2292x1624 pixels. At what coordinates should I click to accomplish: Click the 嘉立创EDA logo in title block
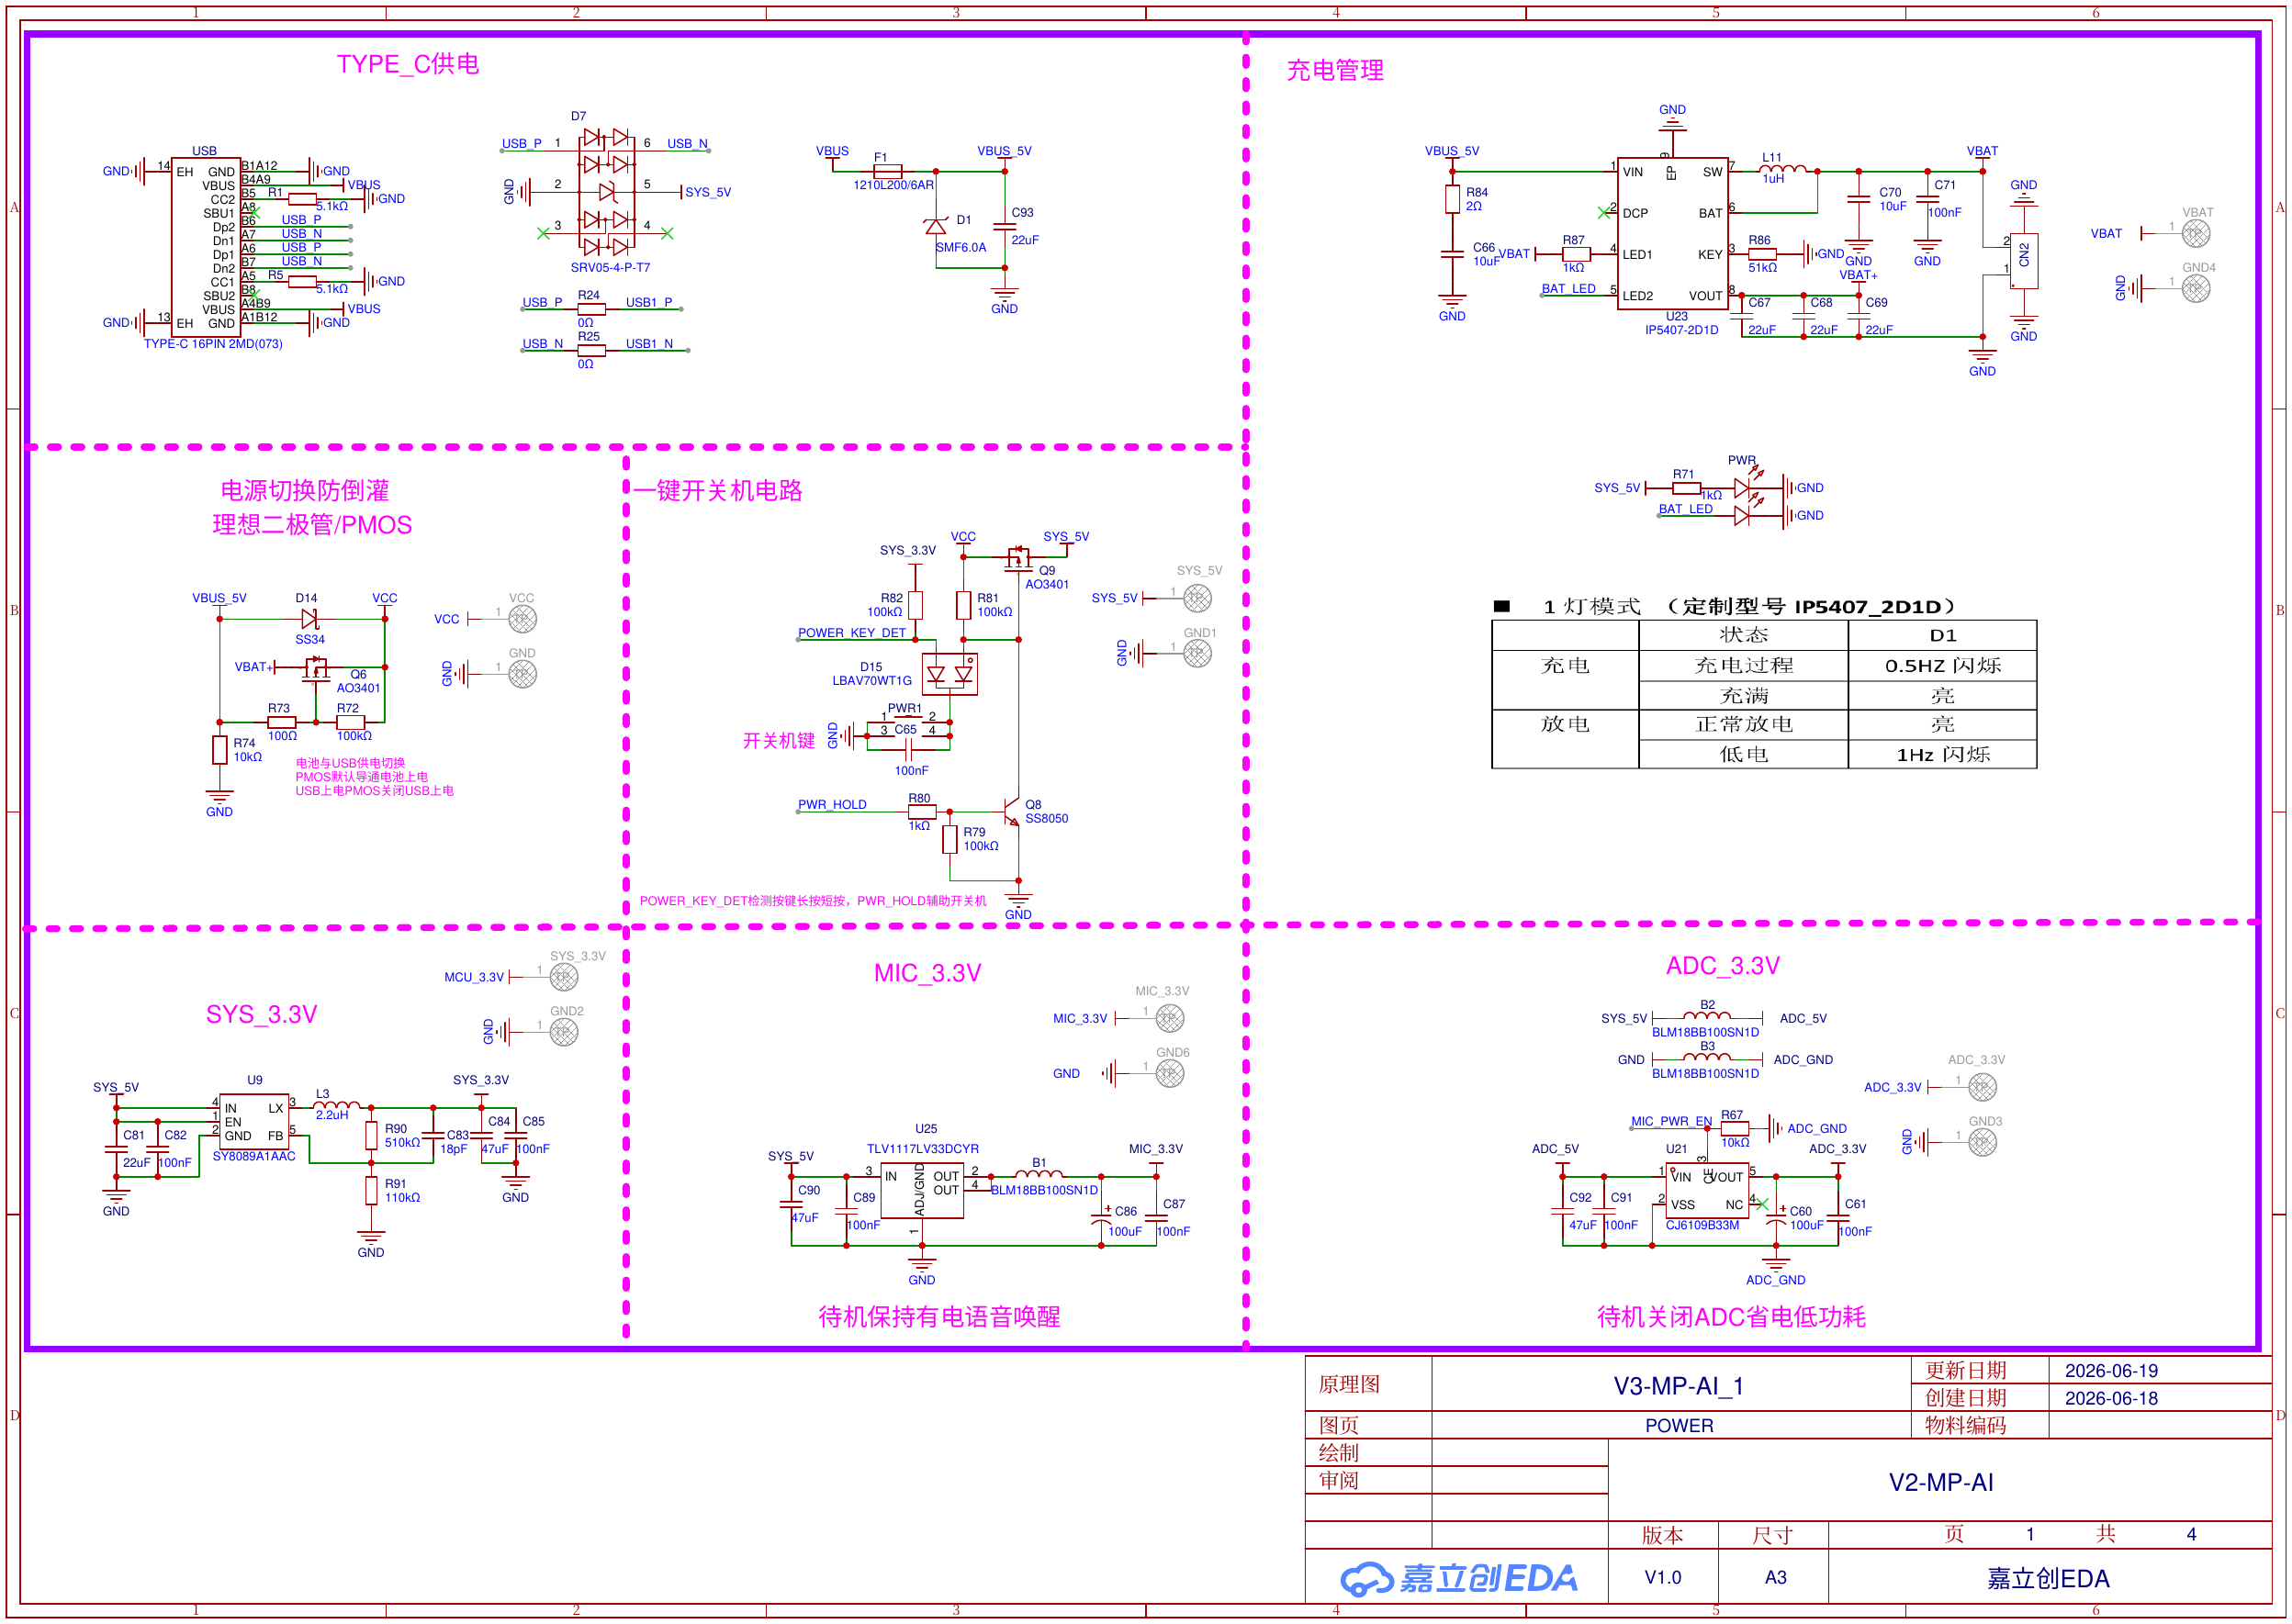(1459, 1578)
